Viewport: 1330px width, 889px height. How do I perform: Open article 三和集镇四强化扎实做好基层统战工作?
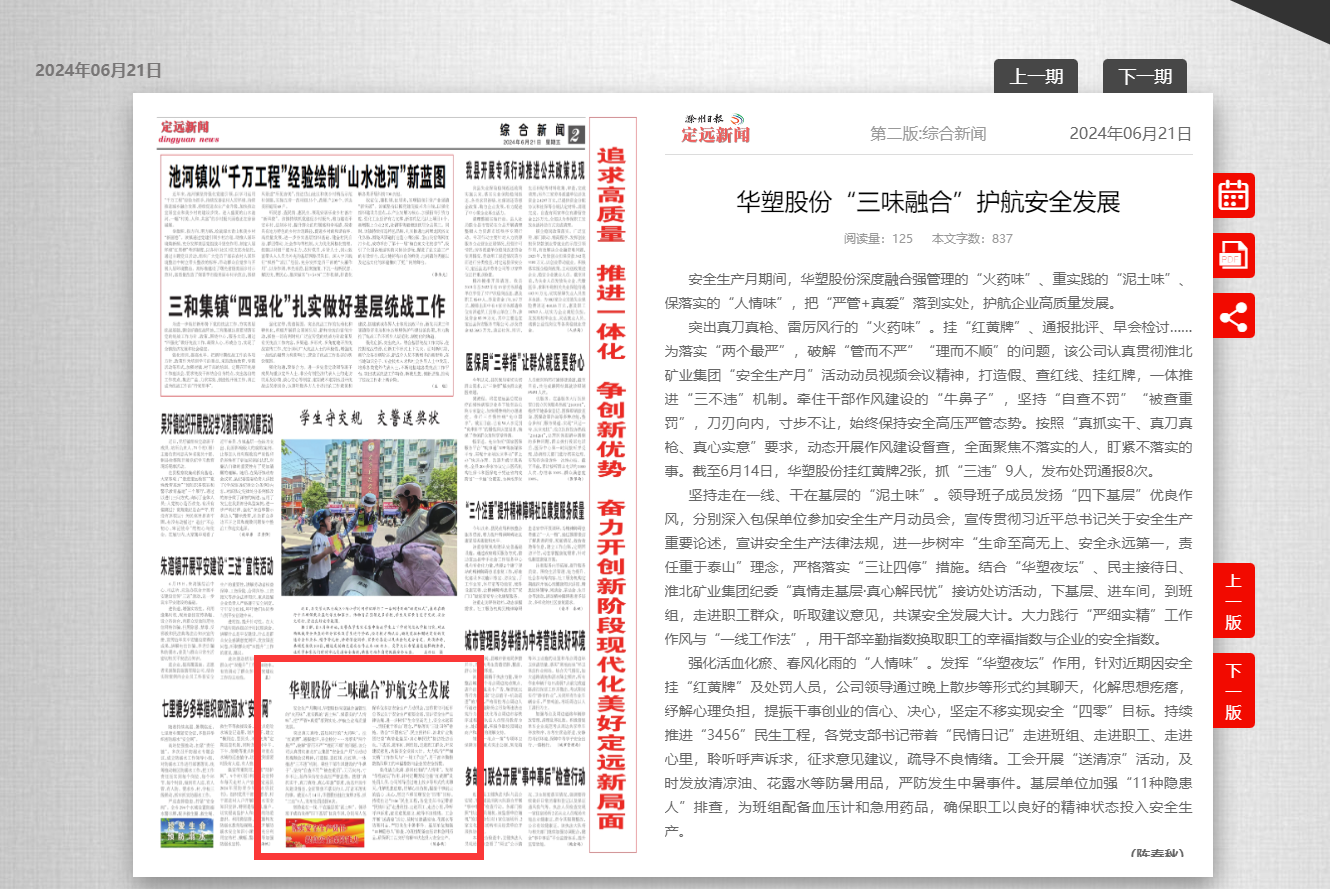click(307, 305)
